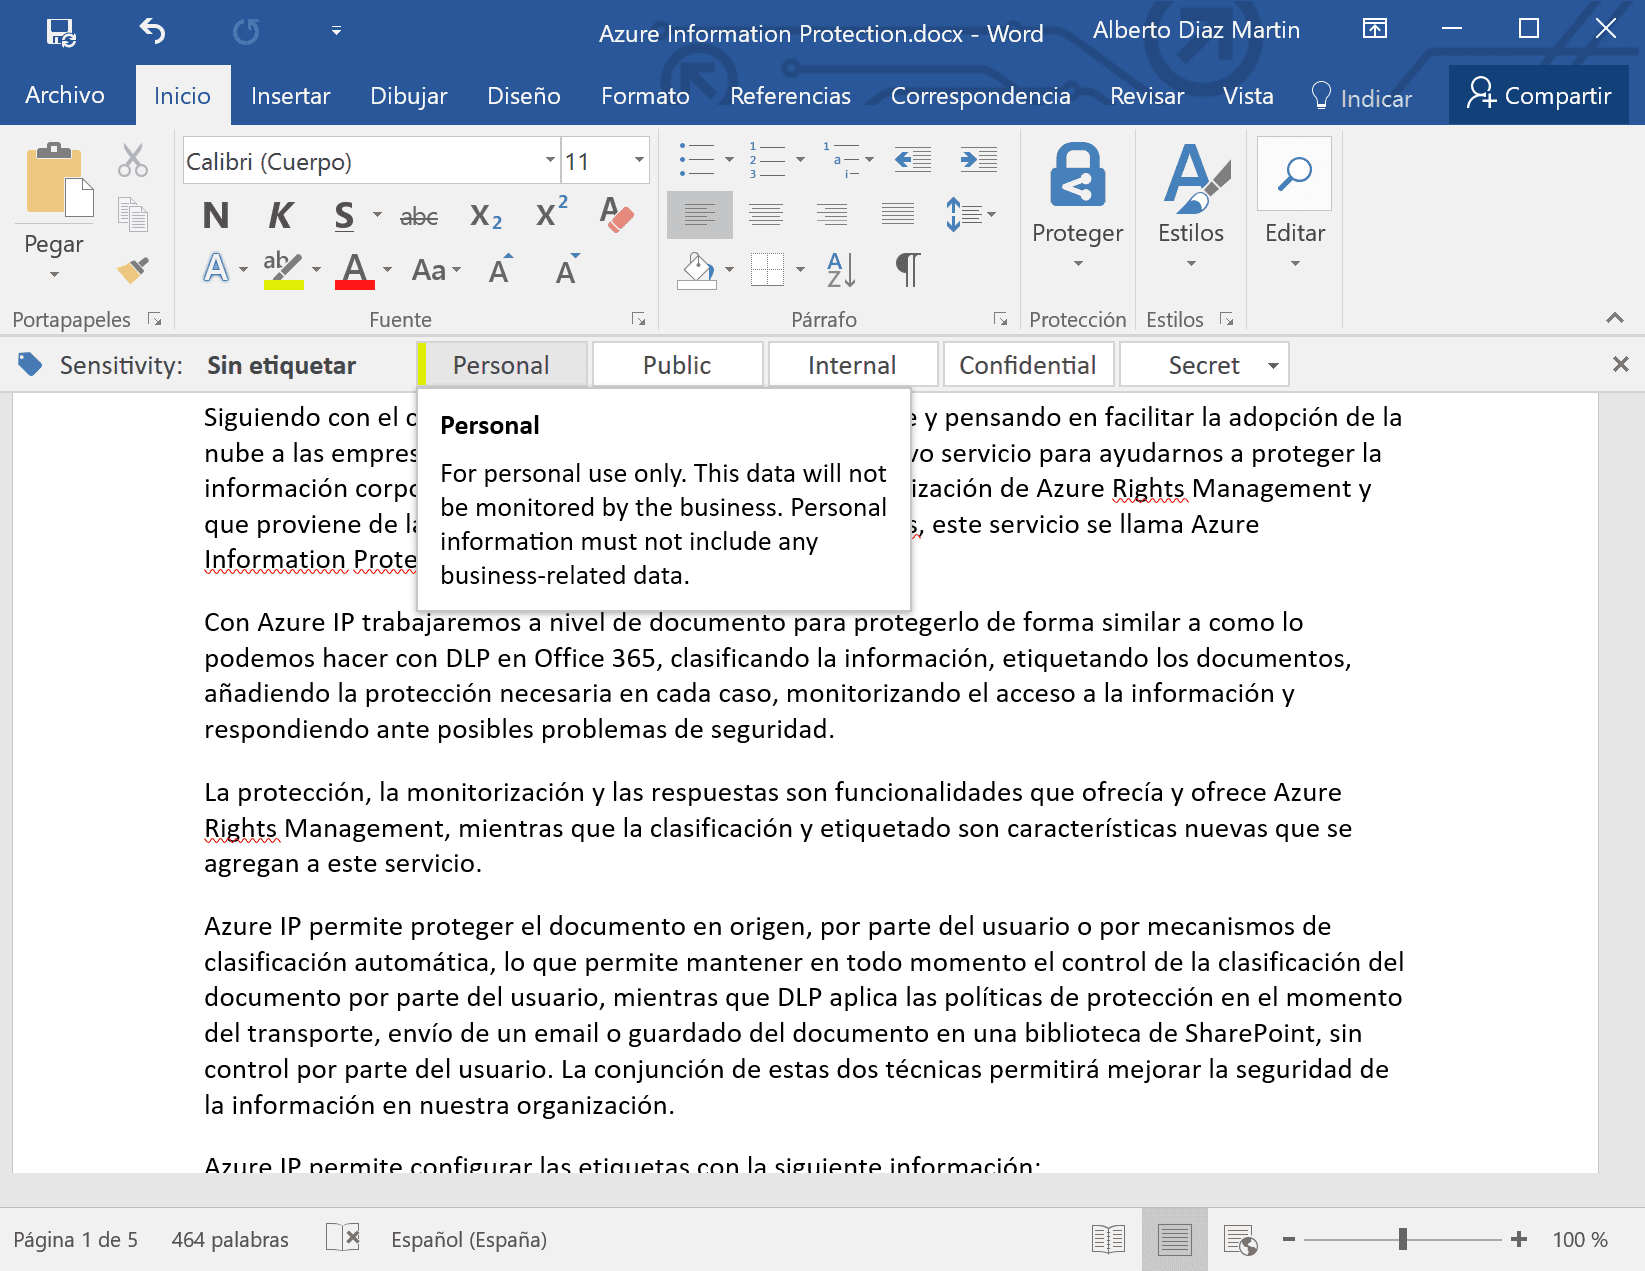1645x1271 pixels.
Task: Cut selection with the scissors icon
Action: click(x=132, y=160)
